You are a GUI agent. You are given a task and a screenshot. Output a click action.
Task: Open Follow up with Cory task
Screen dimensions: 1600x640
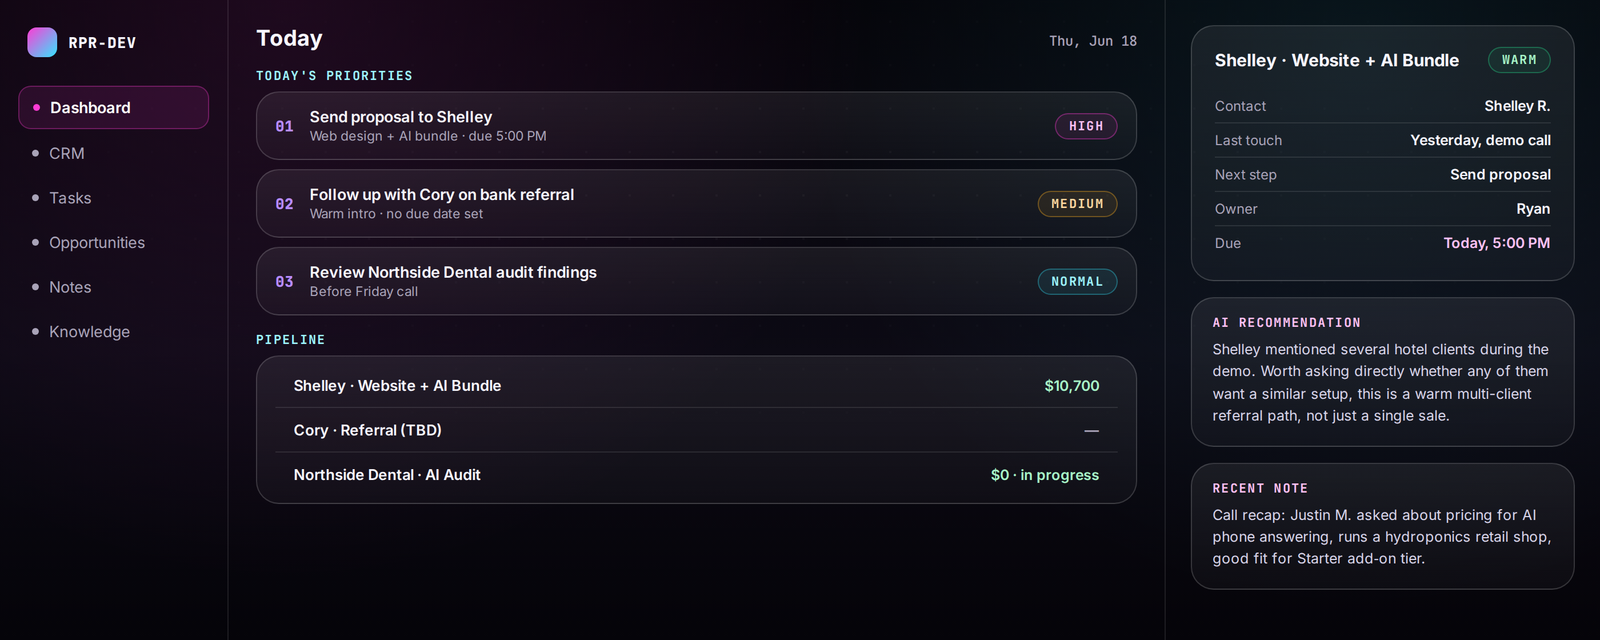point(696,203)
